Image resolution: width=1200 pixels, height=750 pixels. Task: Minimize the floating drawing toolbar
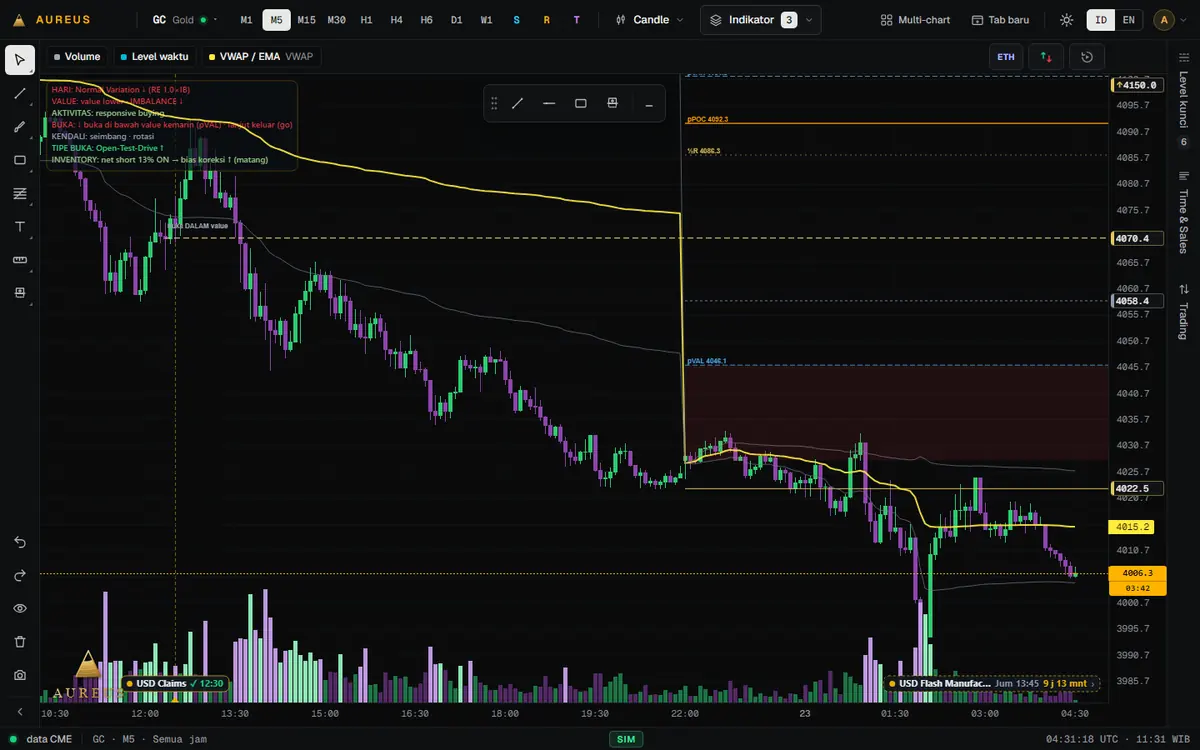[x=649, y=103]
